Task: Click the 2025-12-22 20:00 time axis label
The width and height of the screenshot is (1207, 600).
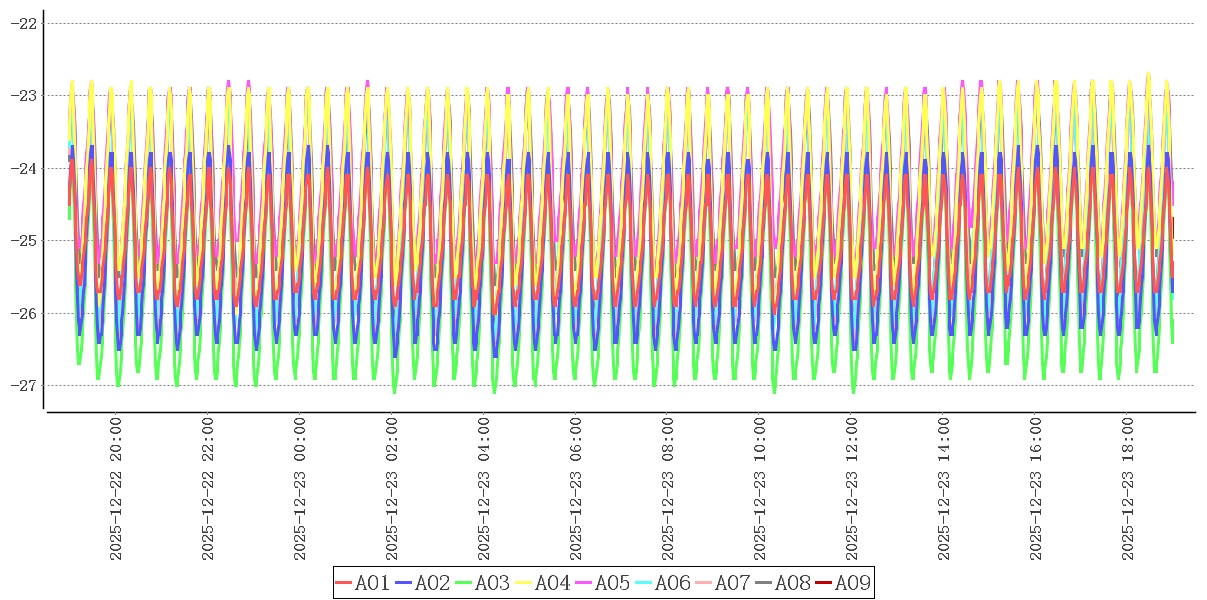Action: [x=116, y=489]
